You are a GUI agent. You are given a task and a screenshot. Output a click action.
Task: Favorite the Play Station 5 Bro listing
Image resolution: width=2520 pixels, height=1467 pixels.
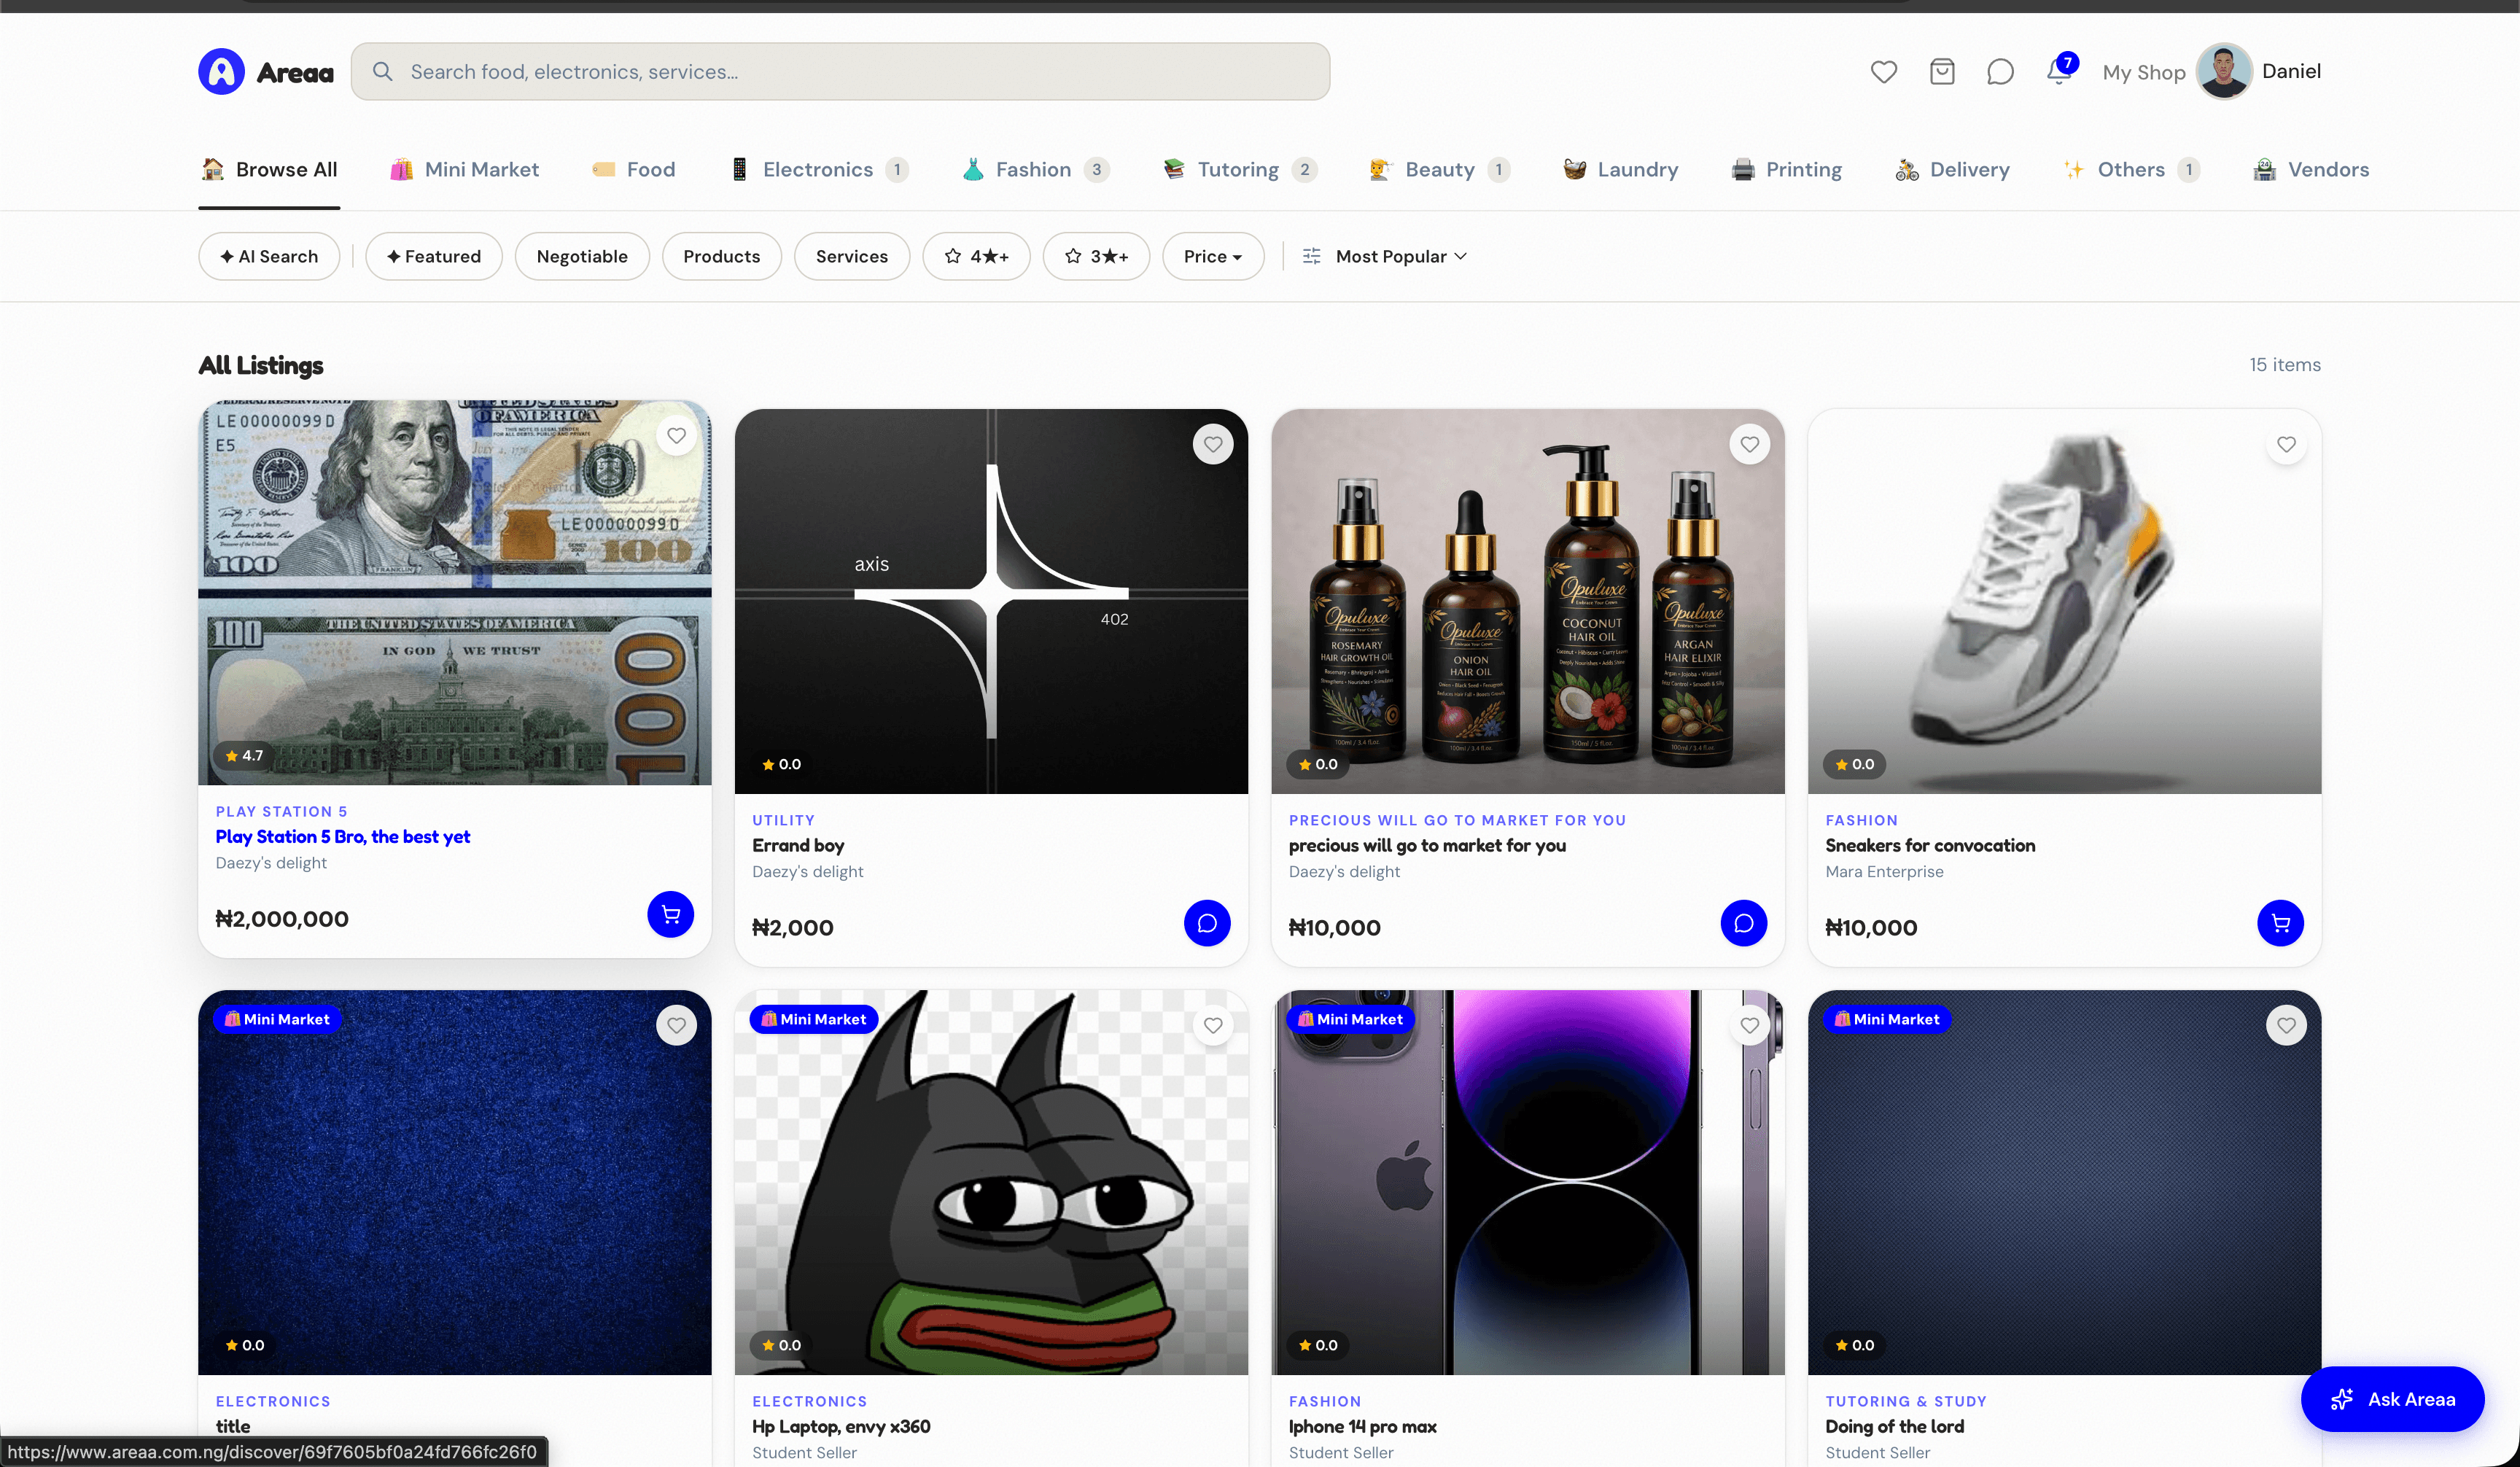[677, 436]
